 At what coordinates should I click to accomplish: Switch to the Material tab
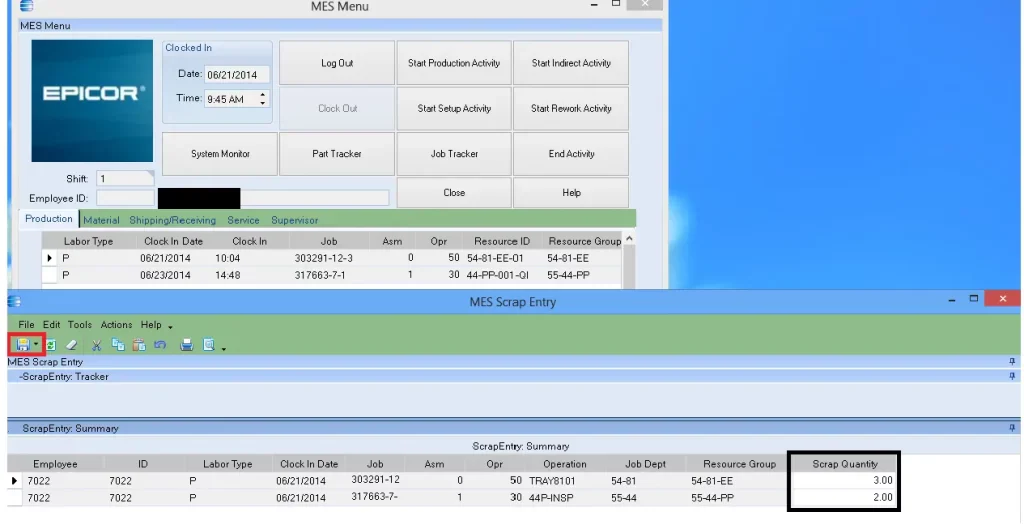pos(101,220)
